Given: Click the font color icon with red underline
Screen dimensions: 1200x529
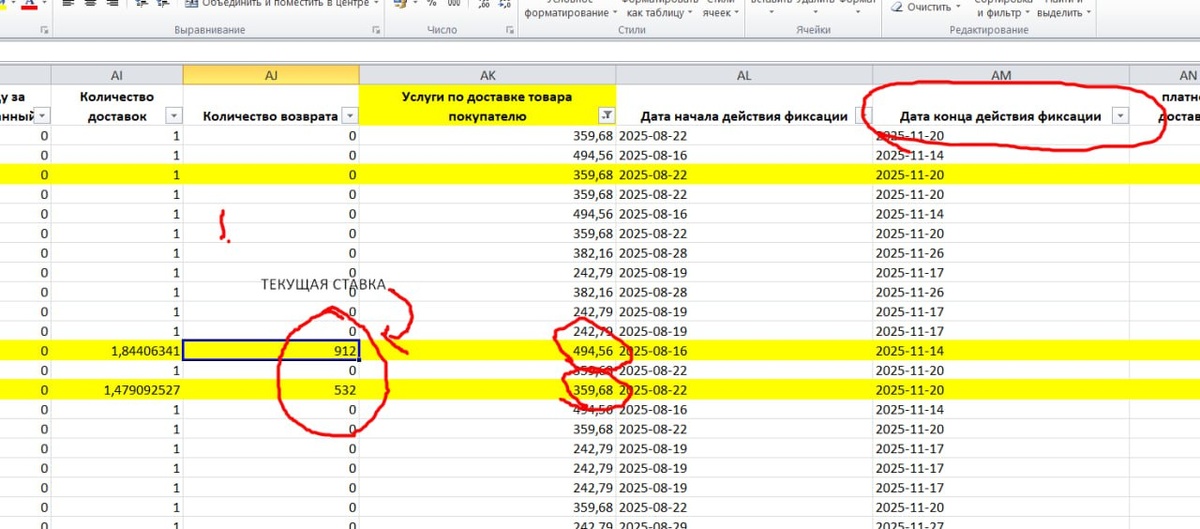Looking at the screenshot, I should [x=29, y=4].
